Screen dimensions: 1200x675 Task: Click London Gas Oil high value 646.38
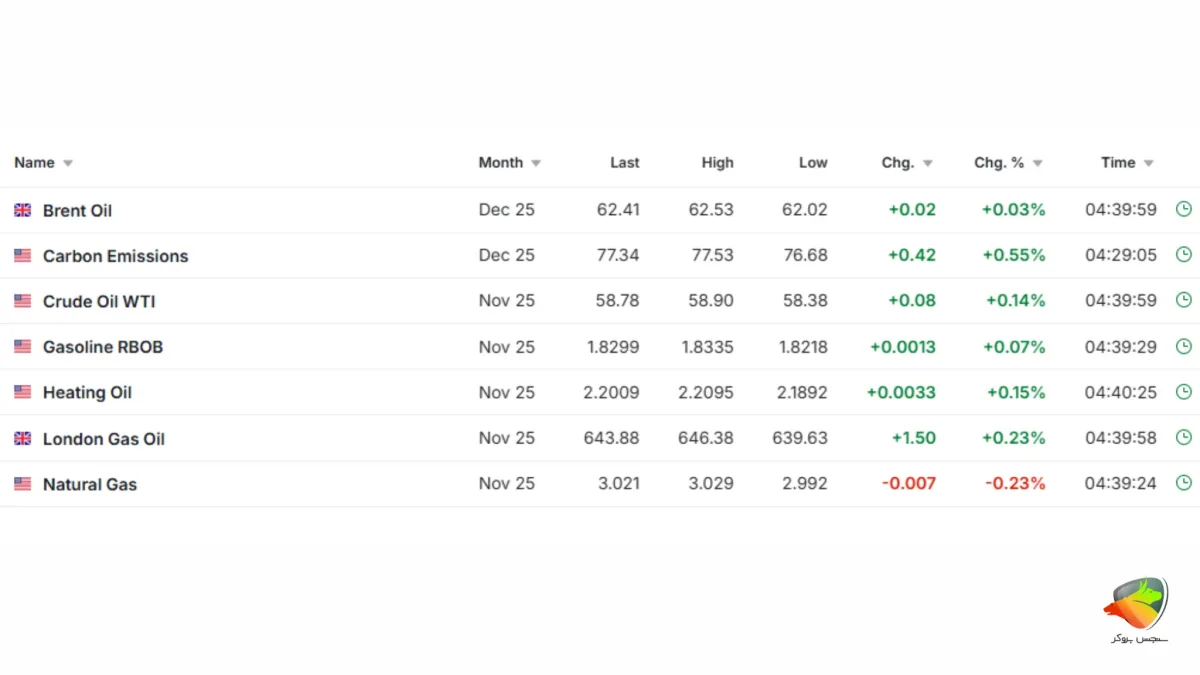click(x=706, y=438)
